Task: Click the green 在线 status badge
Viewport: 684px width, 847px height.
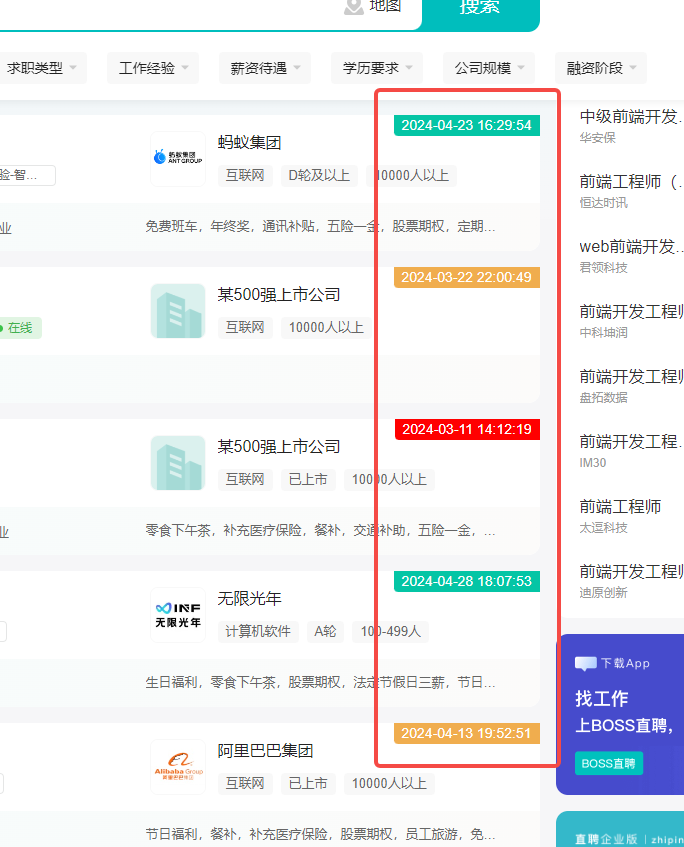Action: tap(19, 328)
